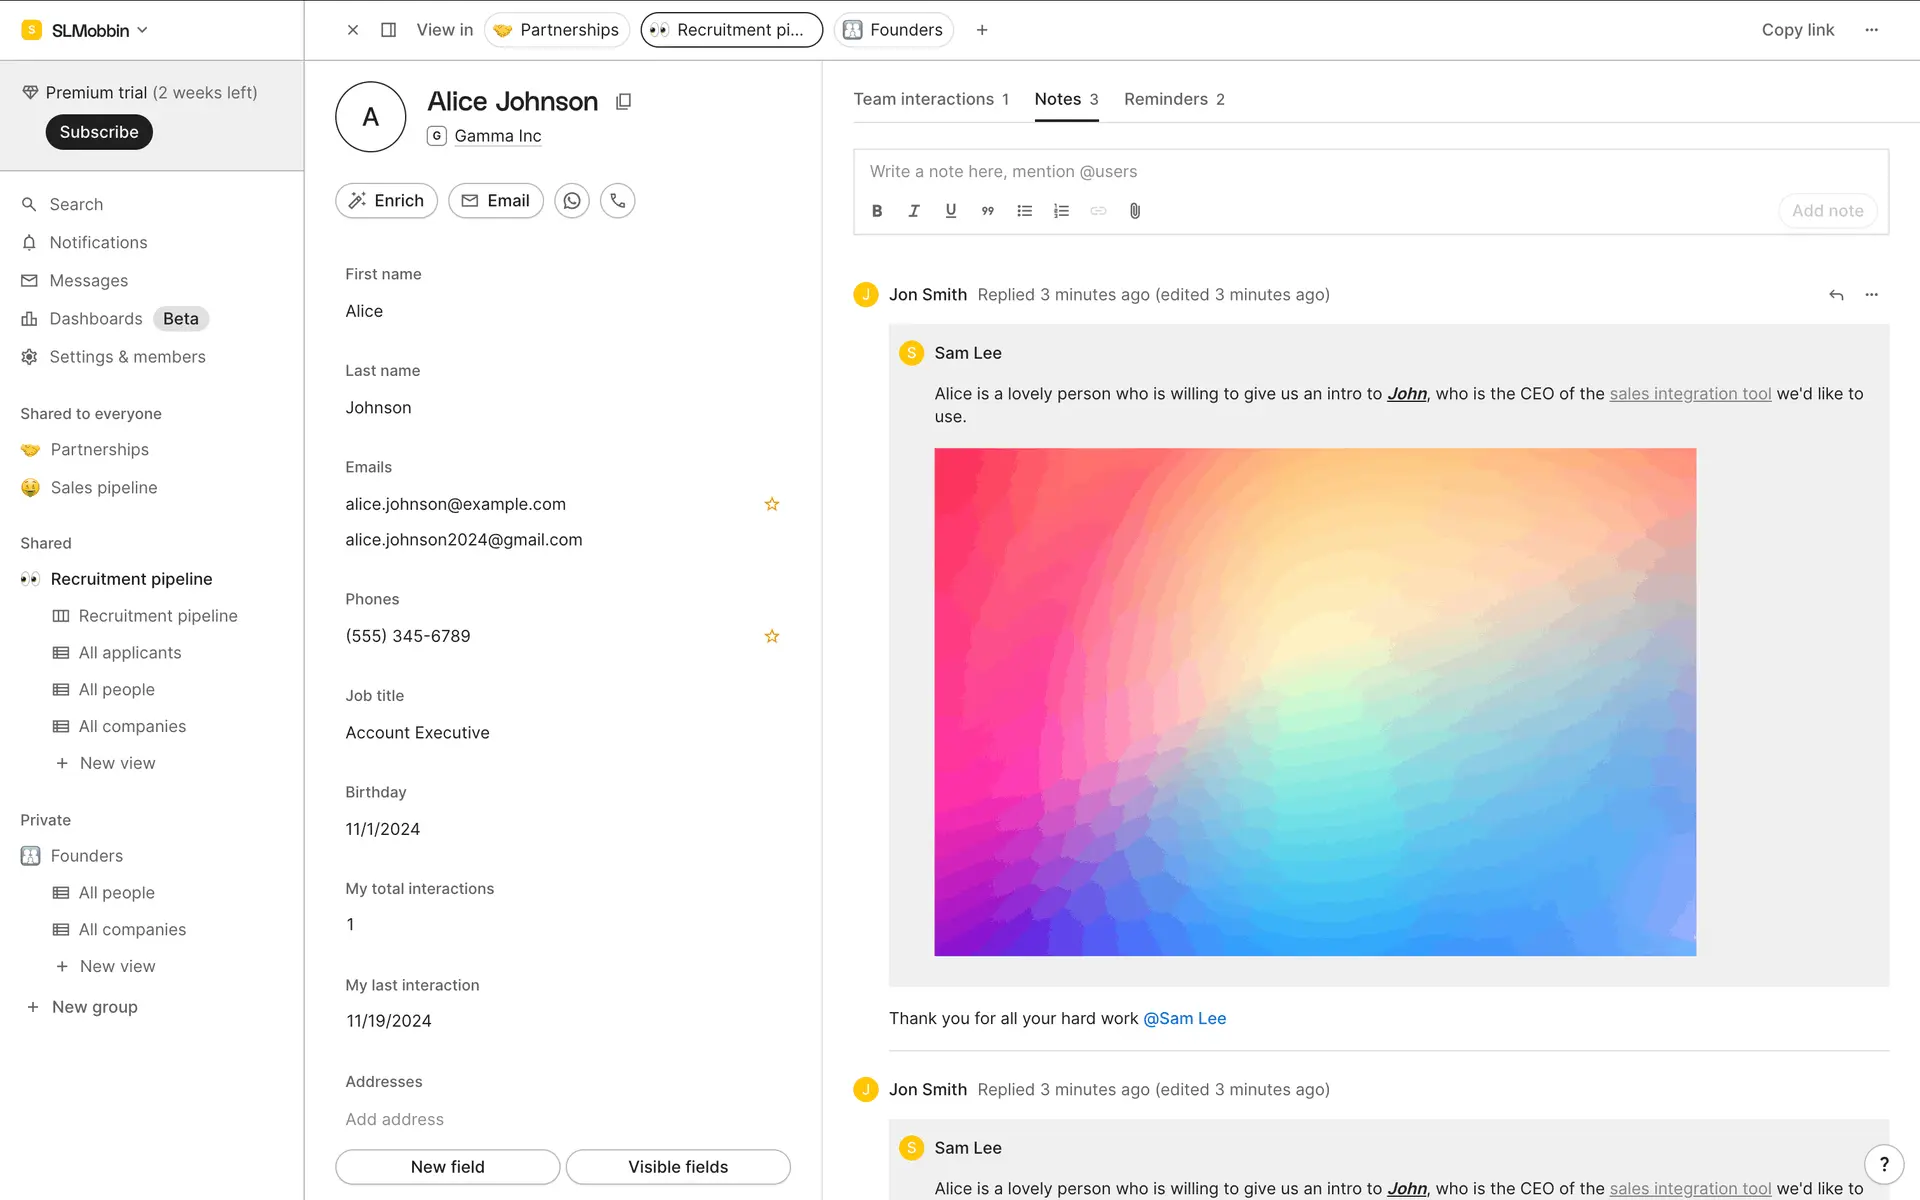Copy Alice Johnson's name with the copy icon
Viewport: 1920px width, 1200px height.
pos(623,101)
